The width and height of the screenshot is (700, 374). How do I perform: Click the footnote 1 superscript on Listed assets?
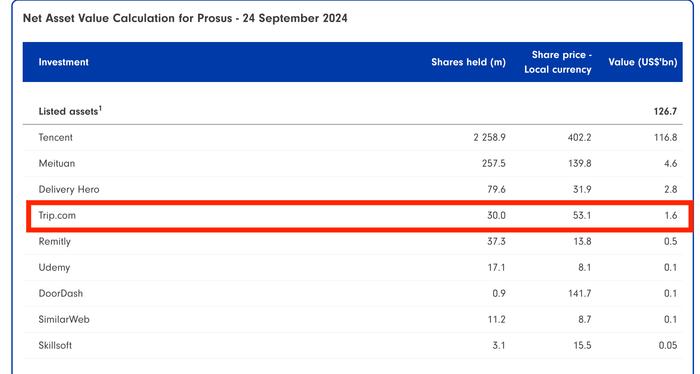[100, 108]
